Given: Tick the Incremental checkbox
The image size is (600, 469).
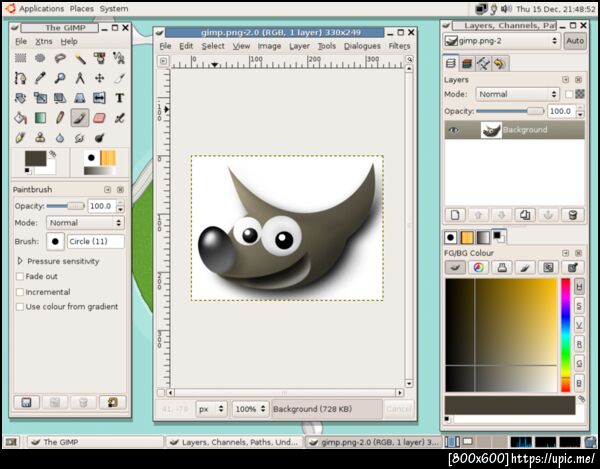Looking at the screenshot, I should click(20, 291).
